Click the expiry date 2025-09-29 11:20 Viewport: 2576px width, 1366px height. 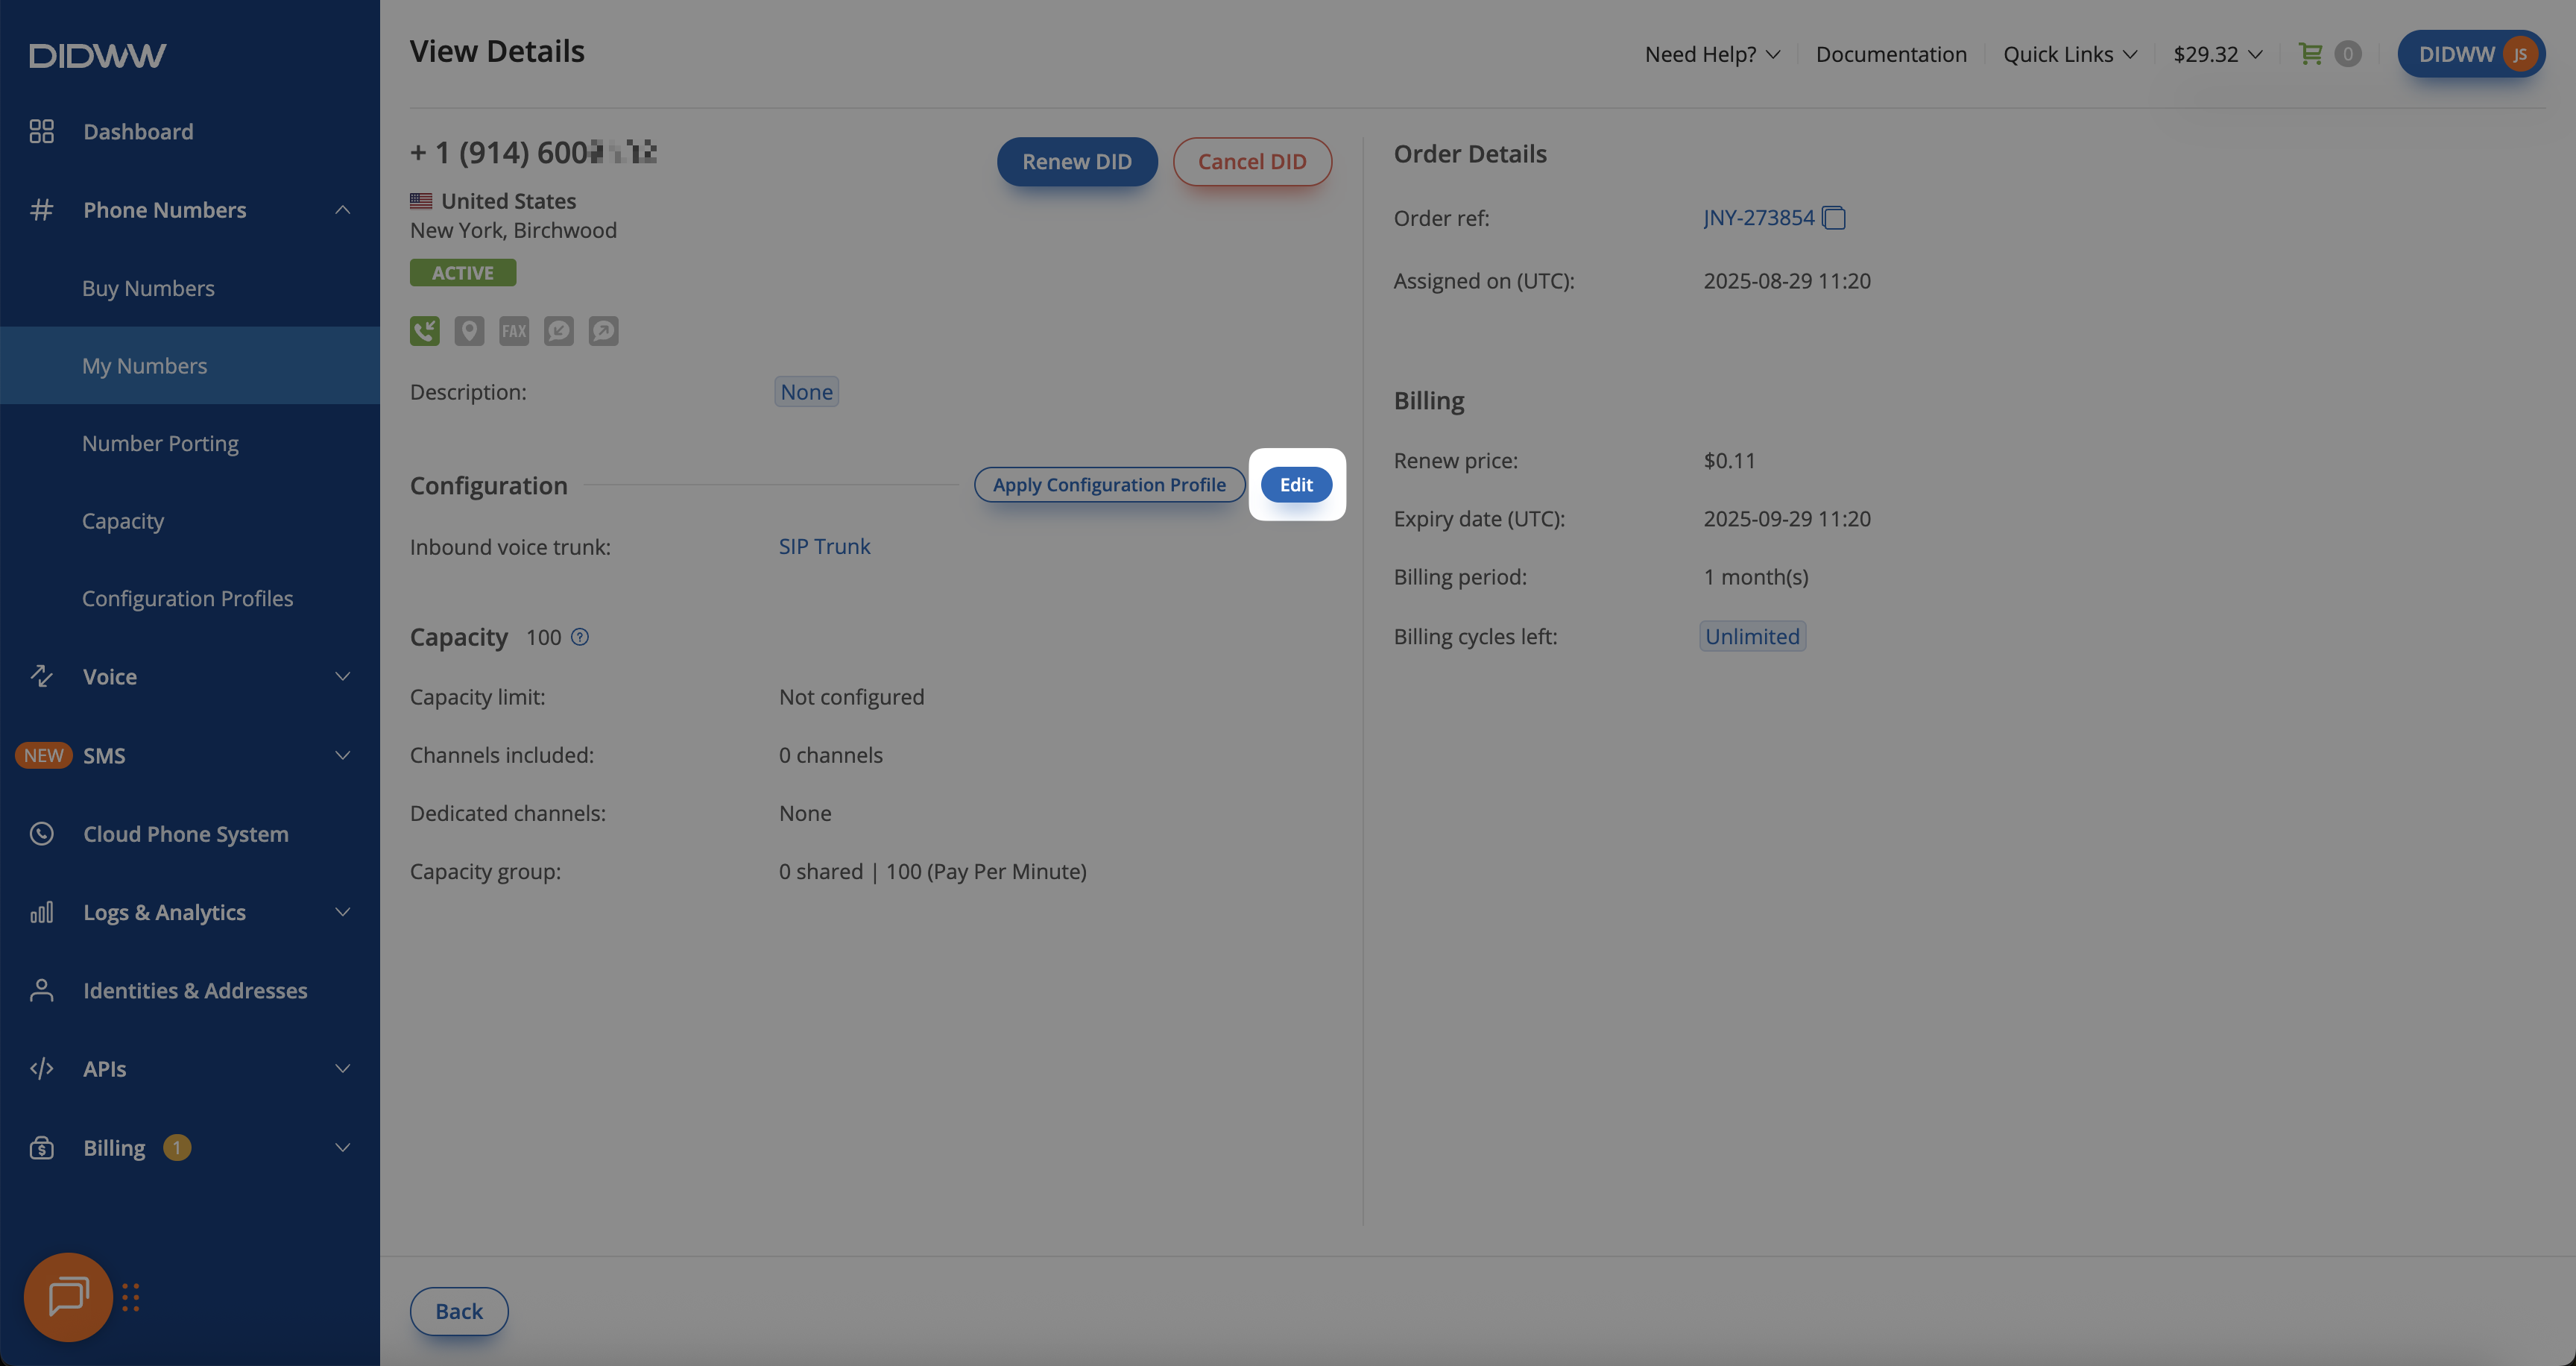(x=1787, y=518)
